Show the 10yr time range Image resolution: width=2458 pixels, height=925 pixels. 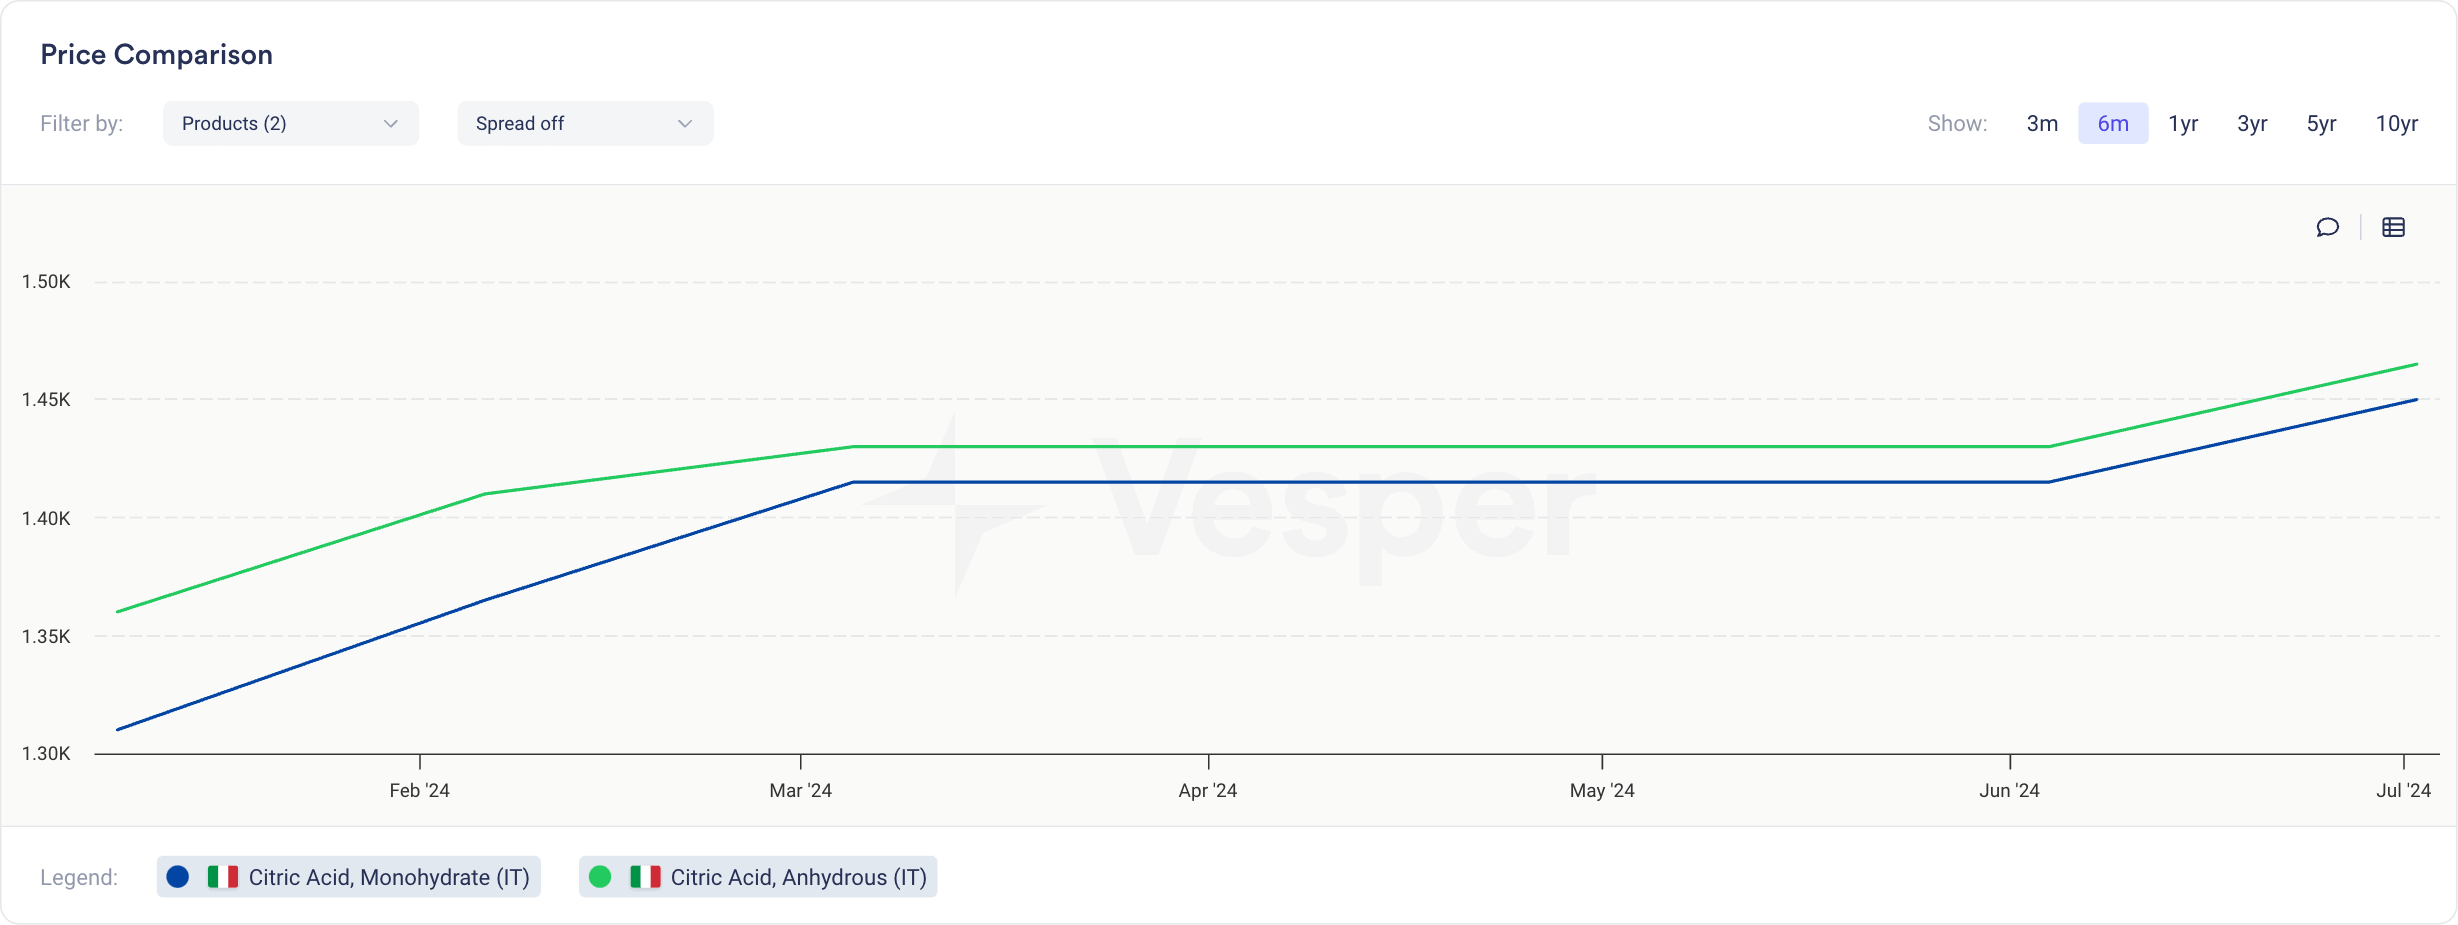pos(2397,123)
